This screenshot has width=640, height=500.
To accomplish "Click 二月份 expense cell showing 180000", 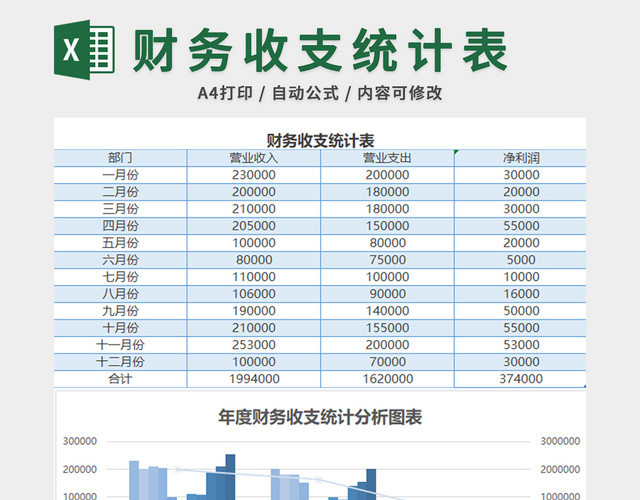I will point(387,192).
